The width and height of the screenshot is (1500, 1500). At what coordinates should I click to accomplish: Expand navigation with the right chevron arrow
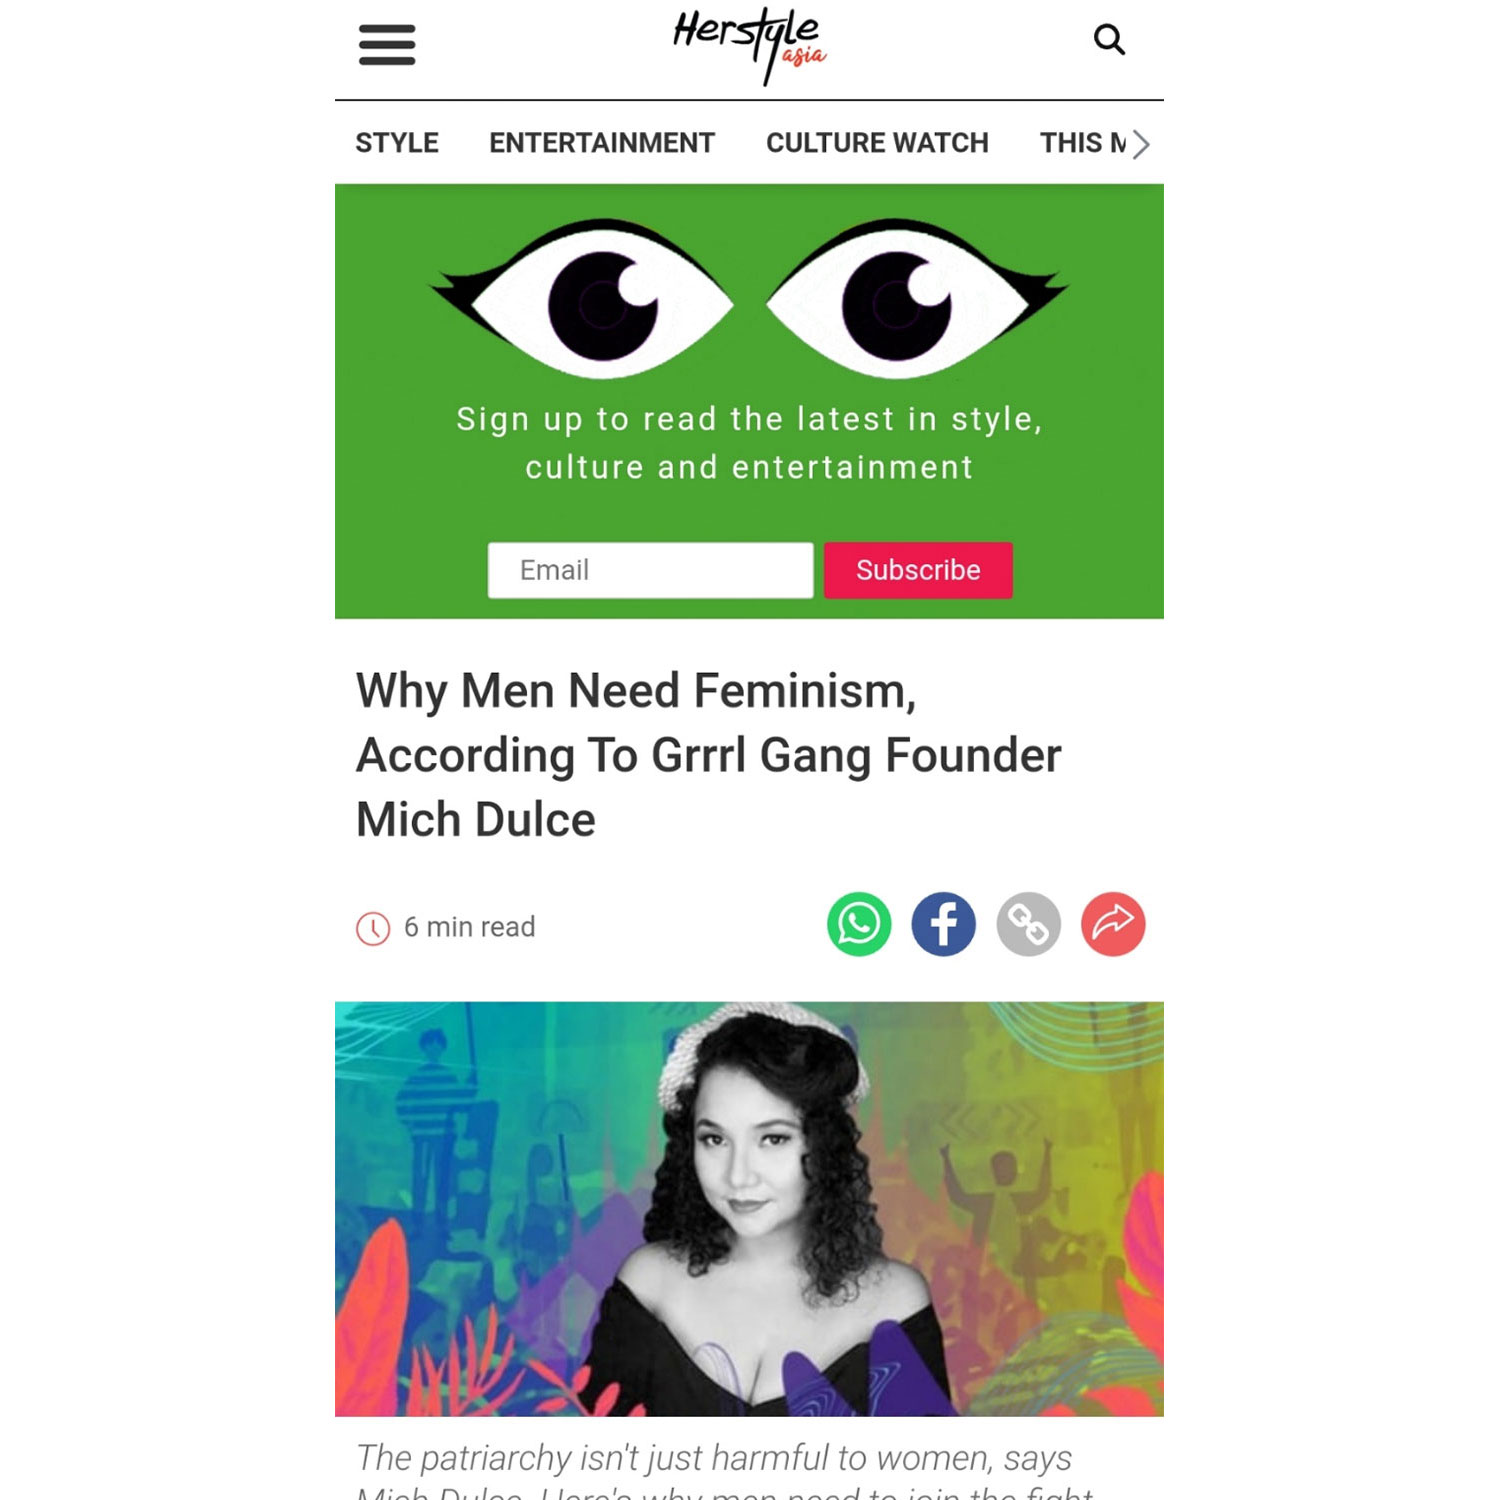1141,144
